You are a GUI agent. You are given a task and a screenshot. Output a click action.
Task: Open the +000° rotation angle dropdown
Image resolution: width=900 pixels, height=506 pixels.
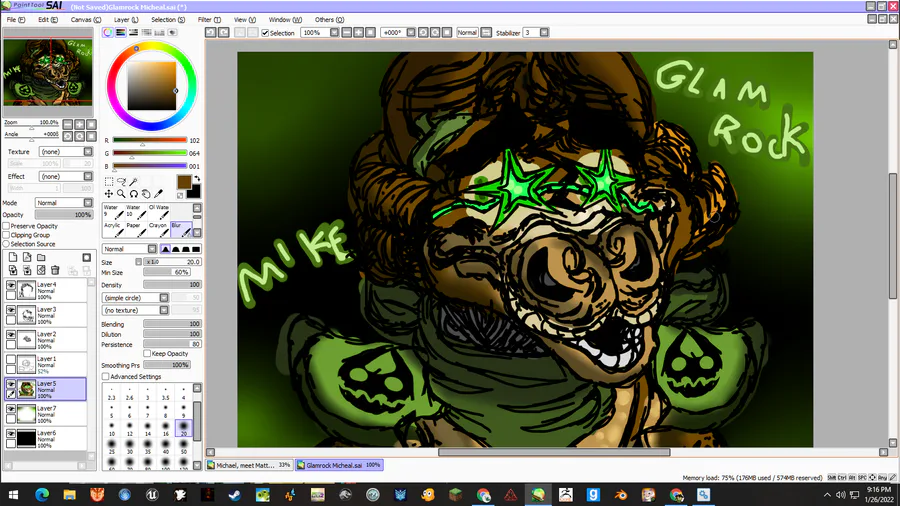point(411,33)
